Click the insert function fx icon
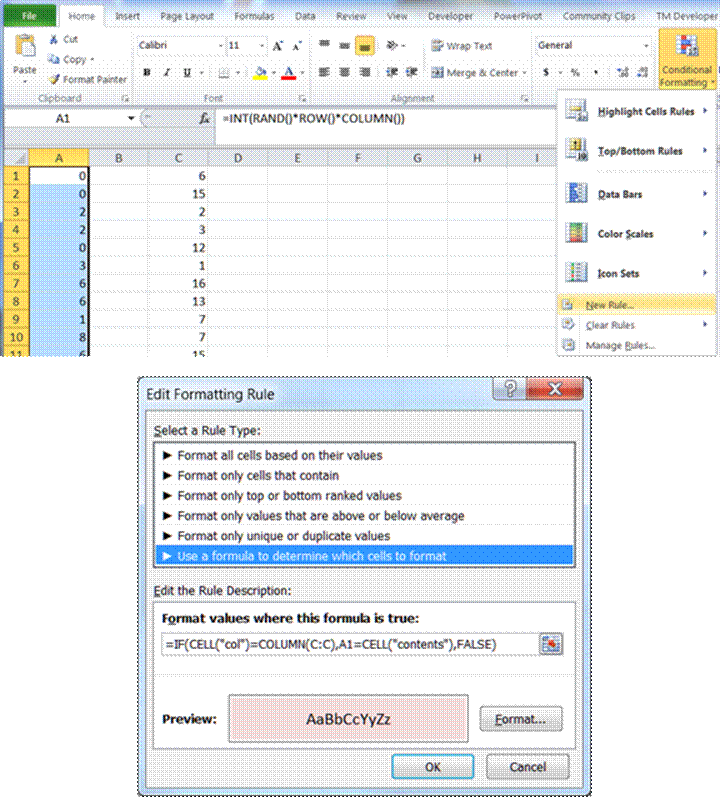The width and height of the screenshot is (720, 800). click(205, 119)
